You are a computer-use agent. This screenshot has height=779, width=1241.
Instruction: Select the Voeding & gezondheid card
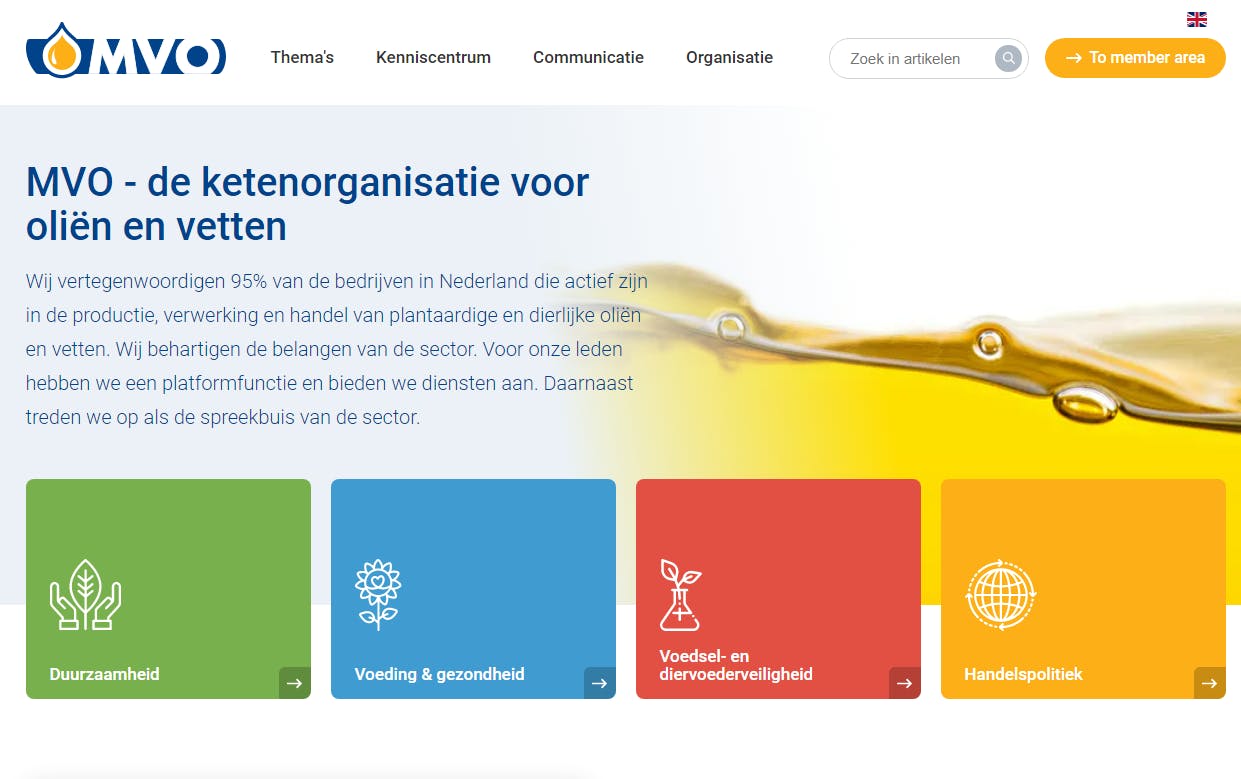point(473,589)
